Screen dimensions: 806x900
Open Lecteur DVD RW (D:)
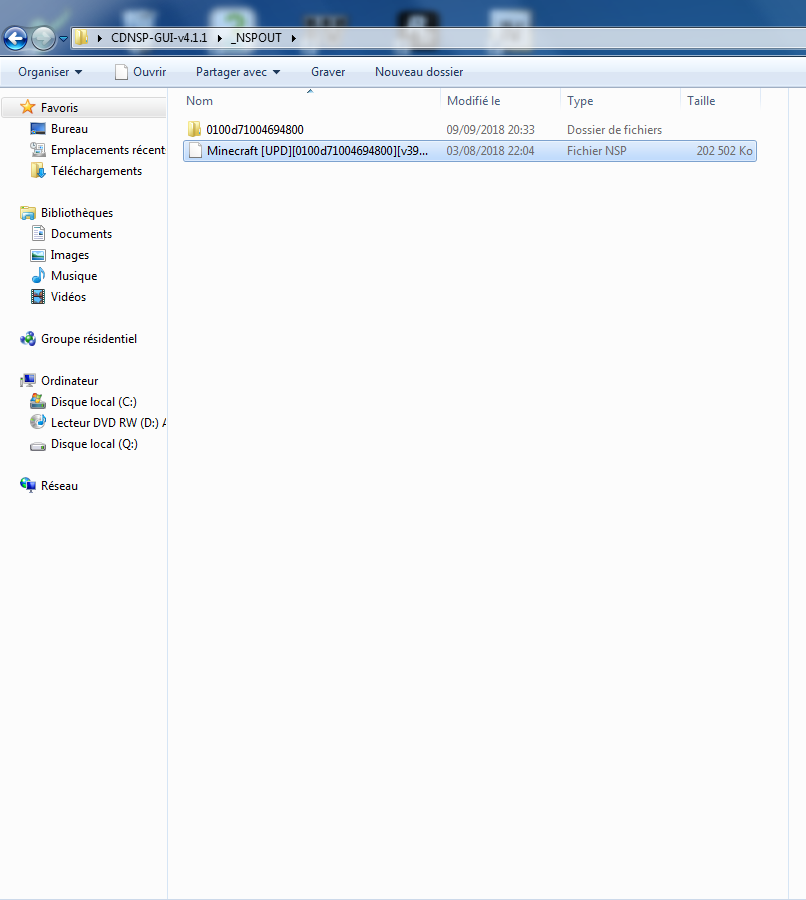point(108,423)
